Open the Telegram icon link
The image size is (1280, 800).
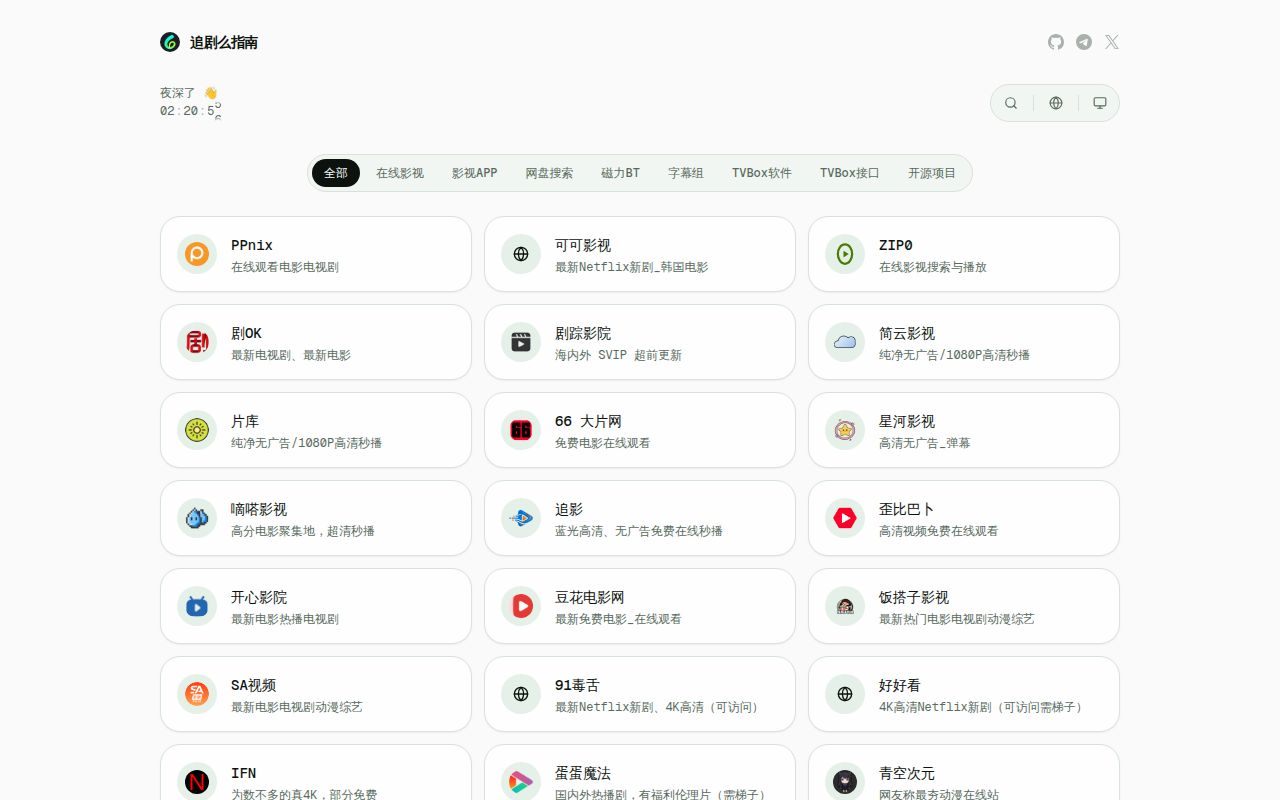coord(1084,42)
